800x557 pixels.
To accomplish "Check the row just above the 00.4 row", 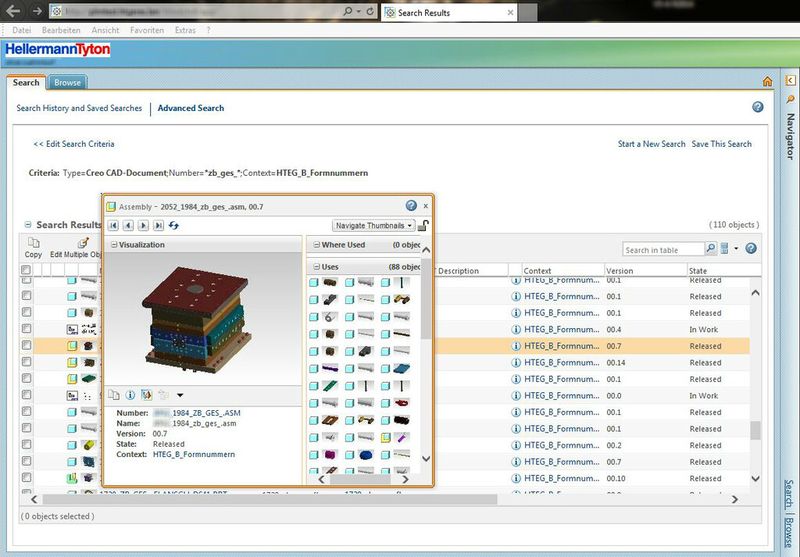I will click(27, 312).
